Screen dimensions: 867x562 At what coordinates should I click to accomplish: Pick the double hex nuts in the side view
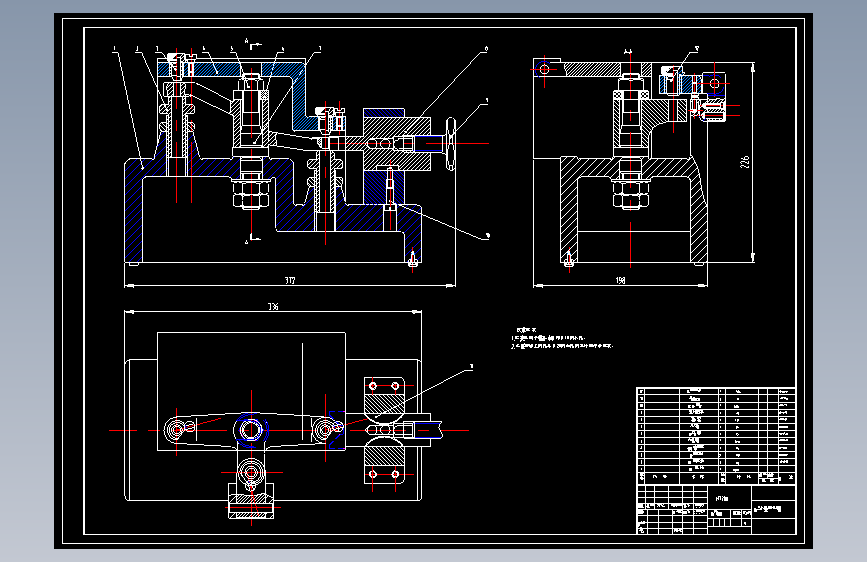click(x=630, y=194)
